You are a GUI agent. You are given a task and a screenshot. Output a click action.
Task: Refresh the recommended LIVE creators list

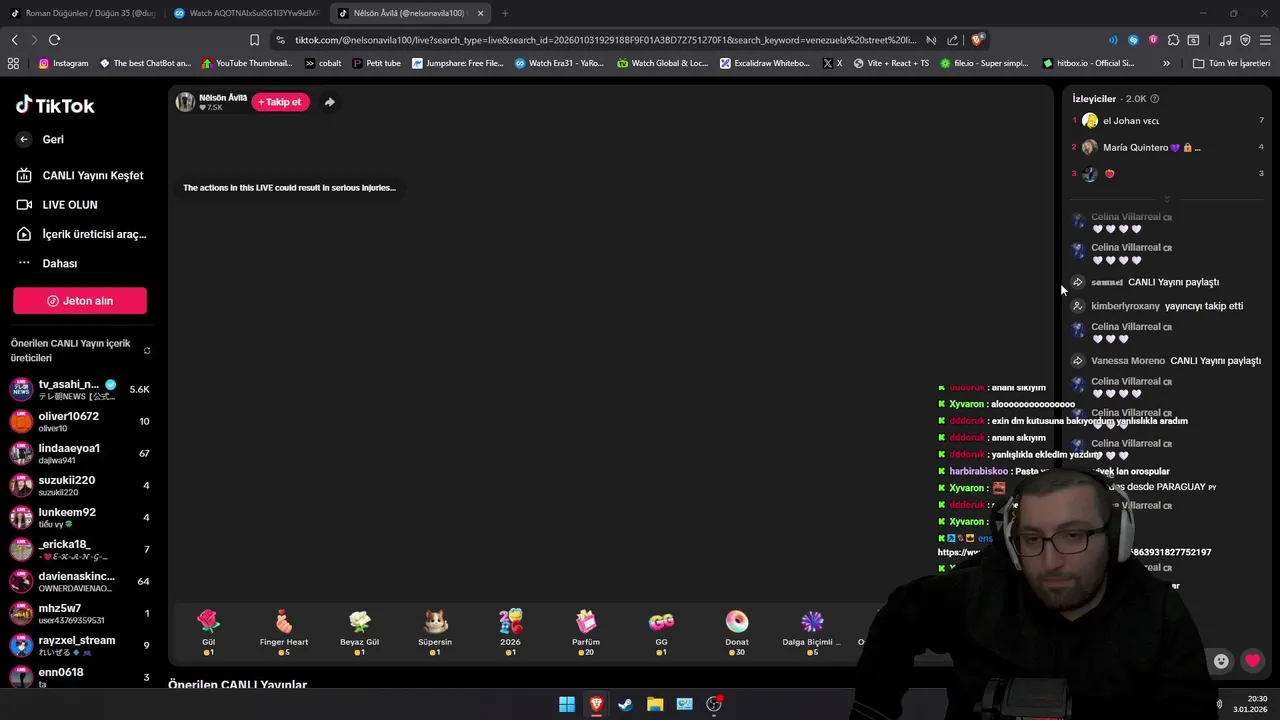pos(147,351)
